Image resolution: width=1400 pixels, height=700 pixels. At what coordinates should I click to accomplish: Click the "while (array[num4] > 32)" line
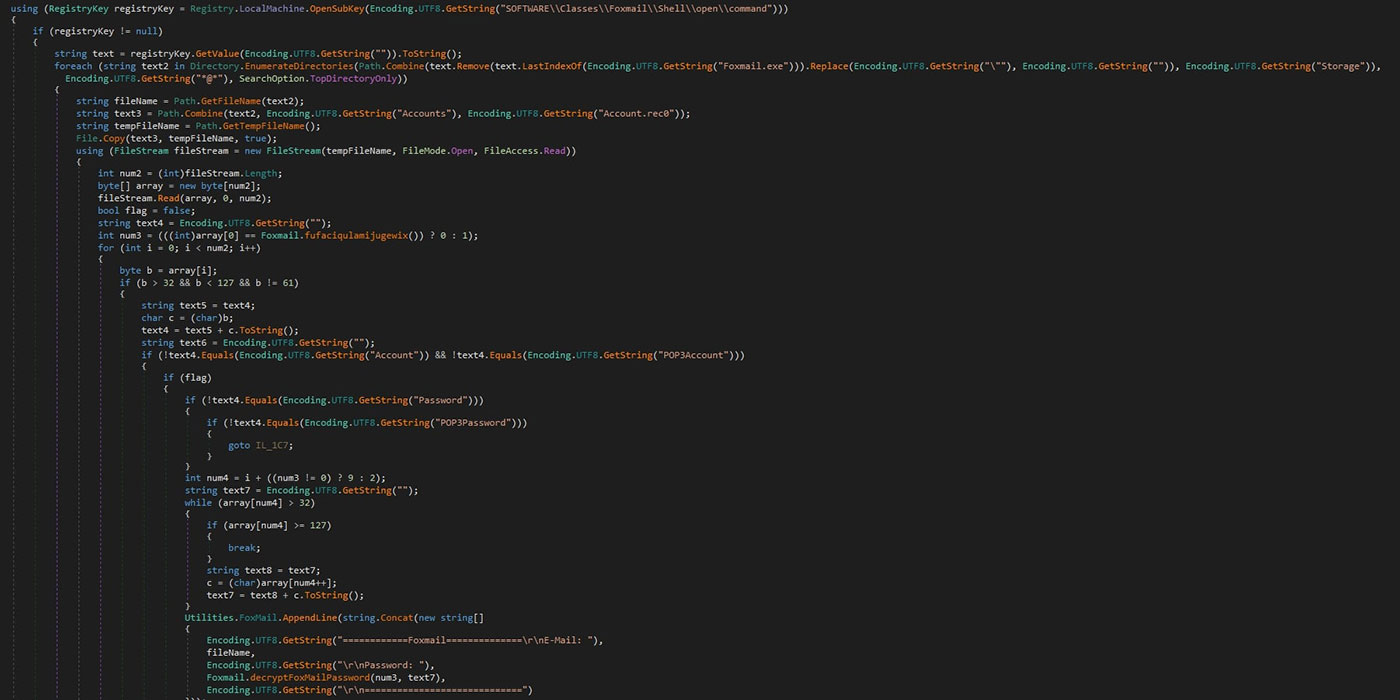[250, 502]
